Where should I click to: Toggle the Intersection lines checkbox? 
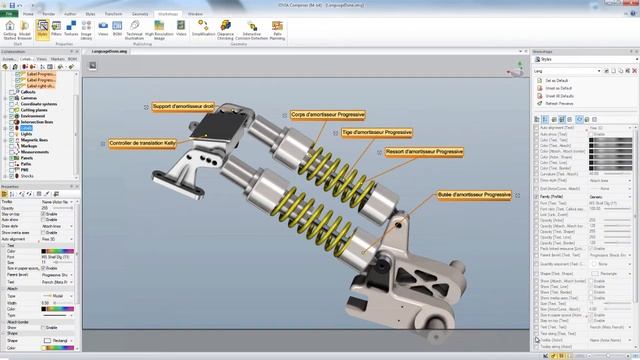point(12,122)
